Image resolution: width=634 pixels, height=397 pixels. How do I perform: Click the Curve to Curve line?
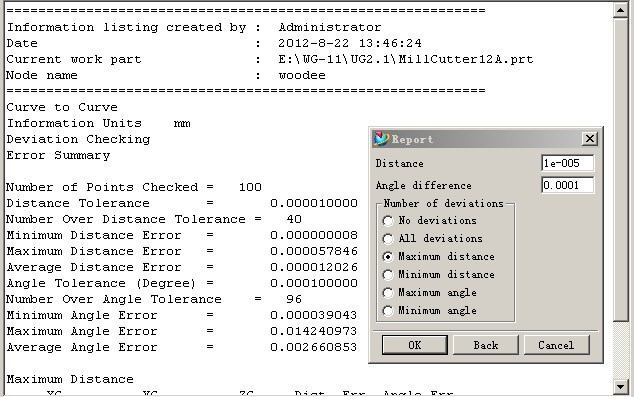(x=62, y=107)
